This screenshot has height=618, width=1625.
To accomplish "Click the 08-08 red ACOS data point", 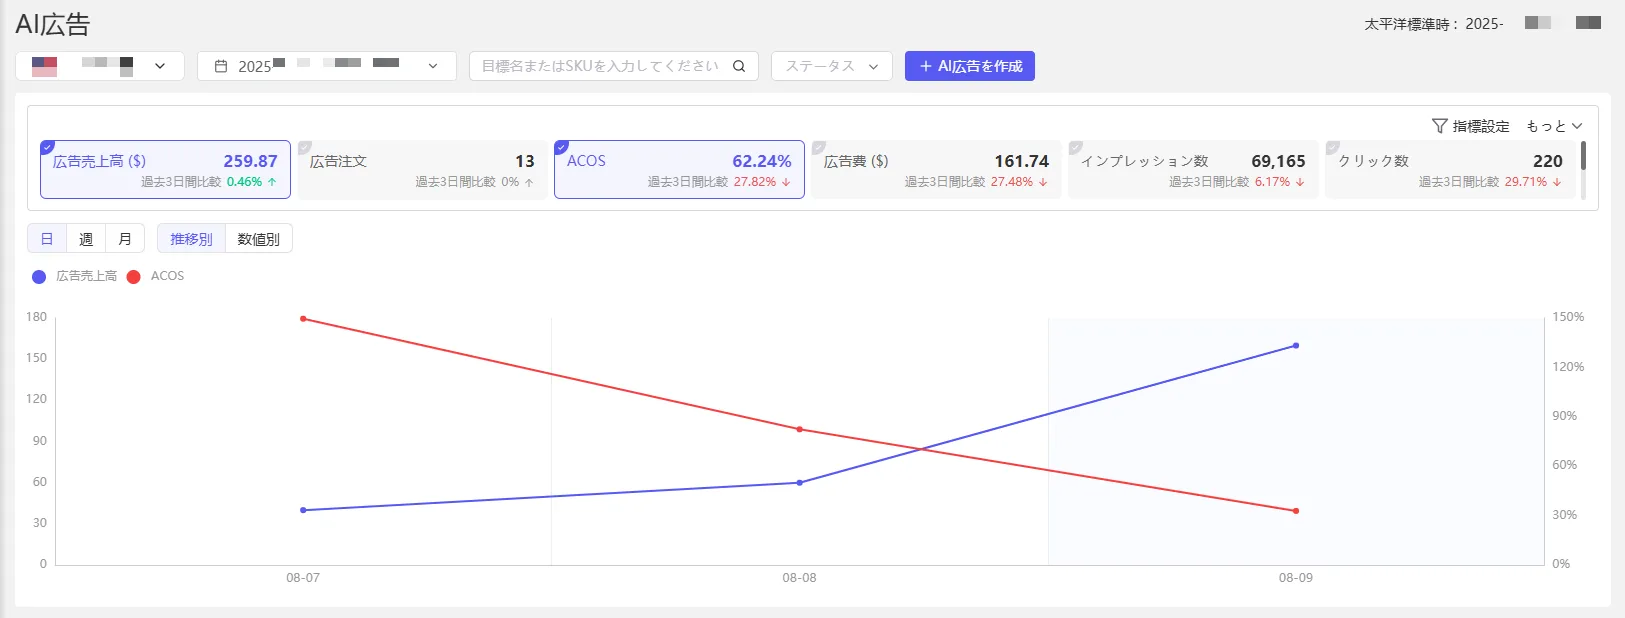I will point(800,430).
